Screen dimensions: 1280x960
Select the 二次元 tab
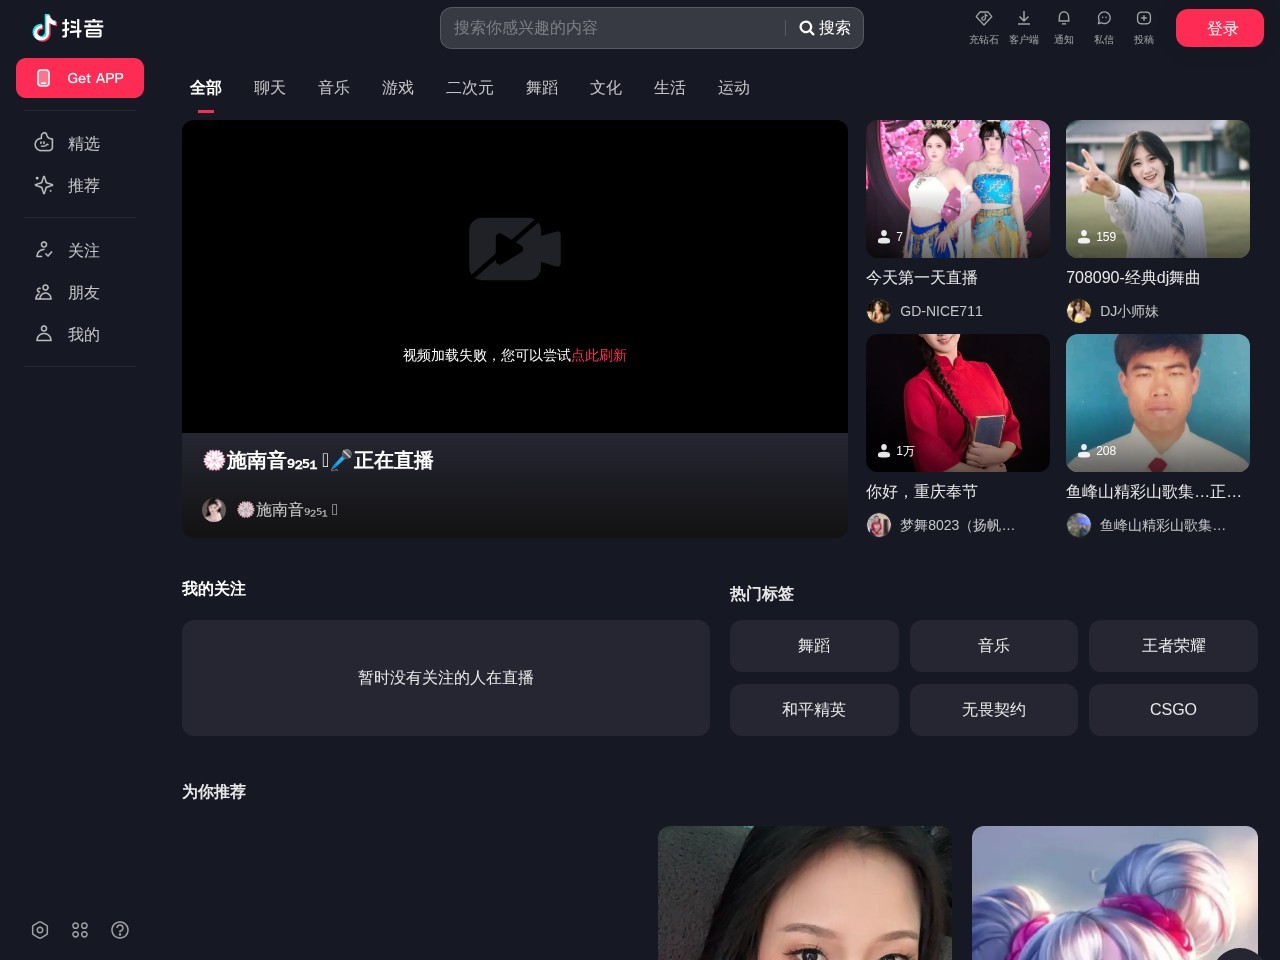tap(469, 88)
